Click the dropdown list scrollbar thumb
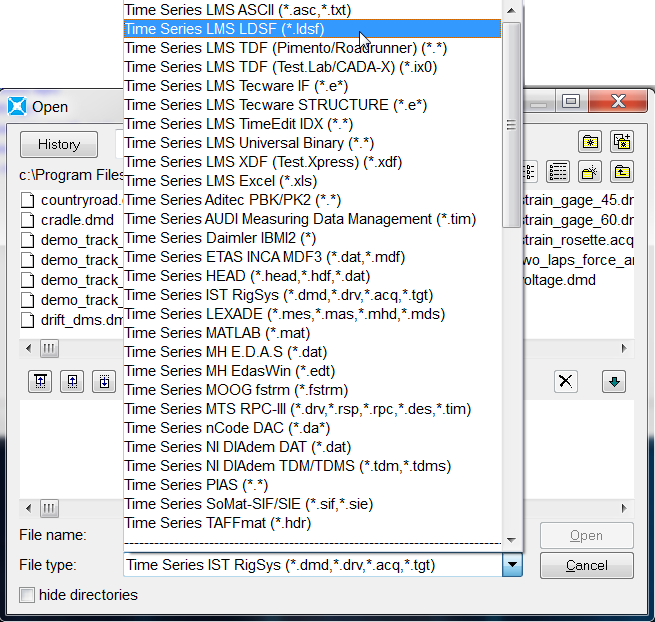Screen dimensions: 655x622 (x=511, y=124)
